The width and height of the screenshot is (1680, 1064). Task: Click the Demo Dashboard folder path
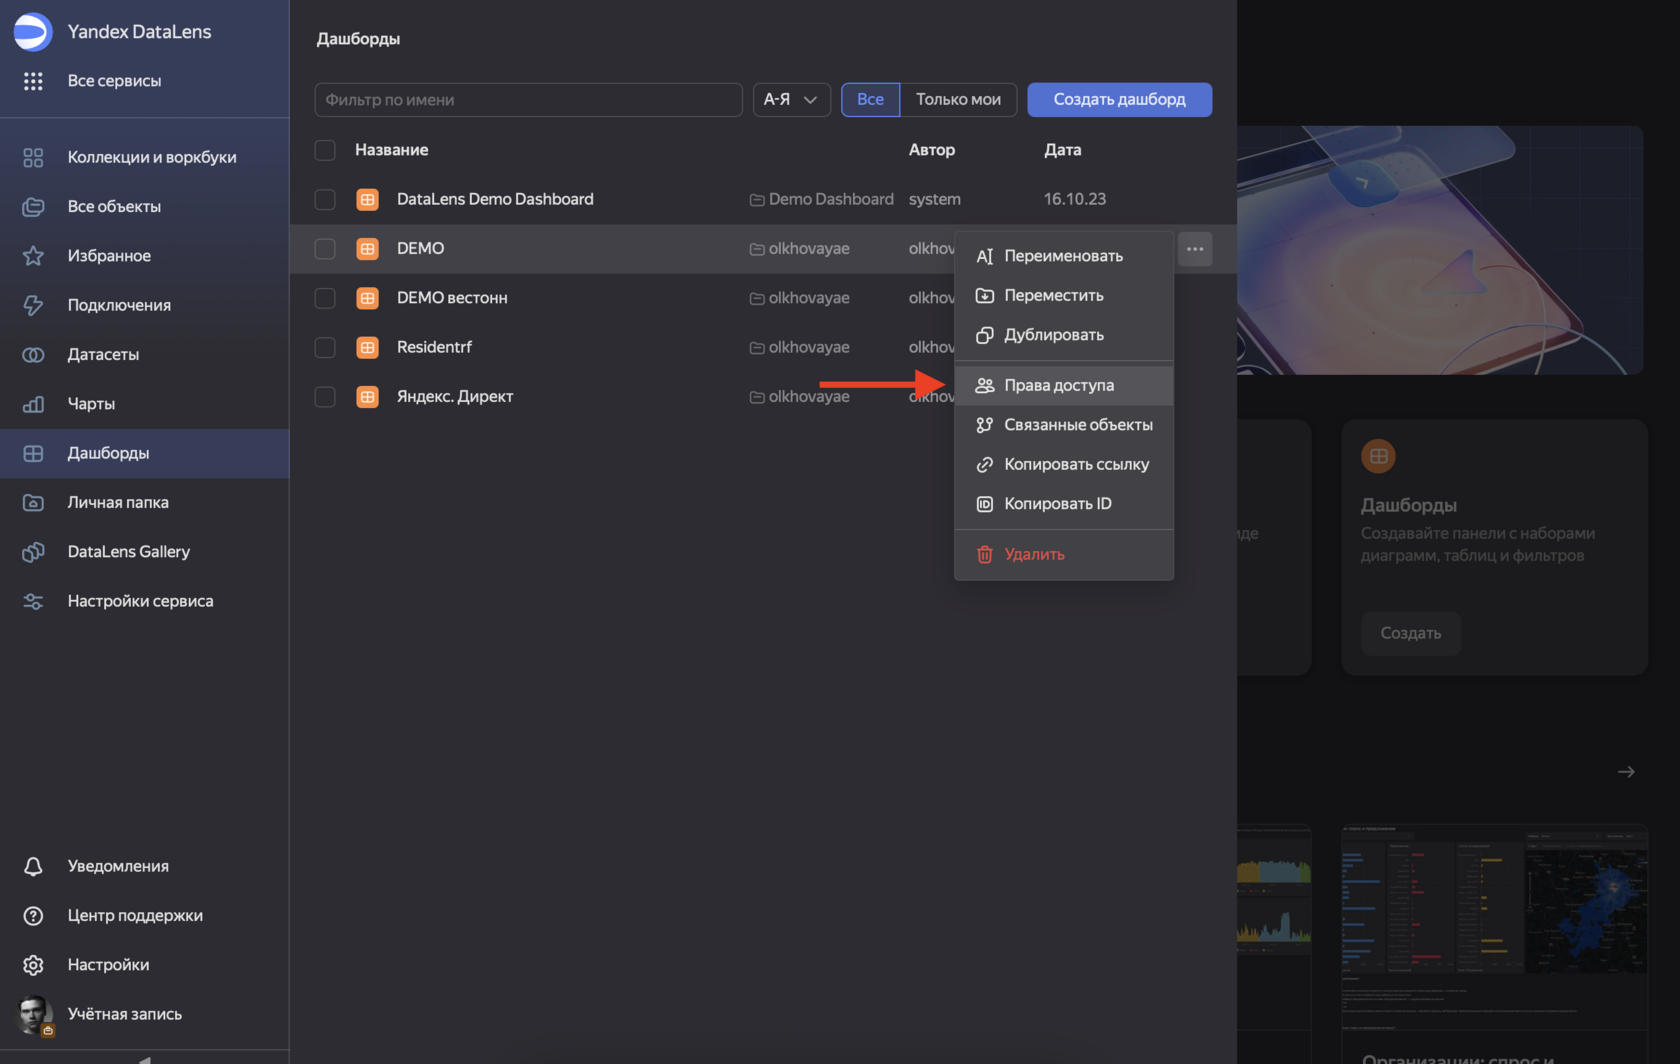pos(822,199)
